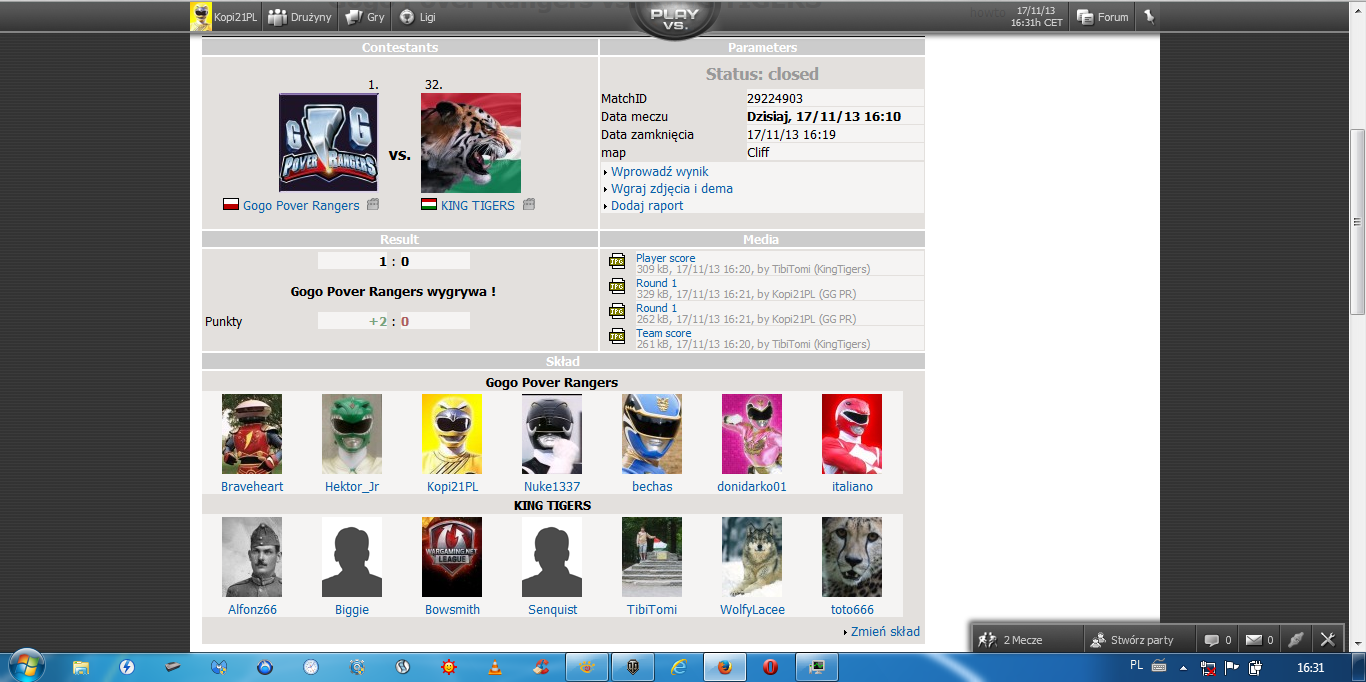1366x682 pixels.
Task: Open the Forum menu item
Action: click(x=1103, y=17)
